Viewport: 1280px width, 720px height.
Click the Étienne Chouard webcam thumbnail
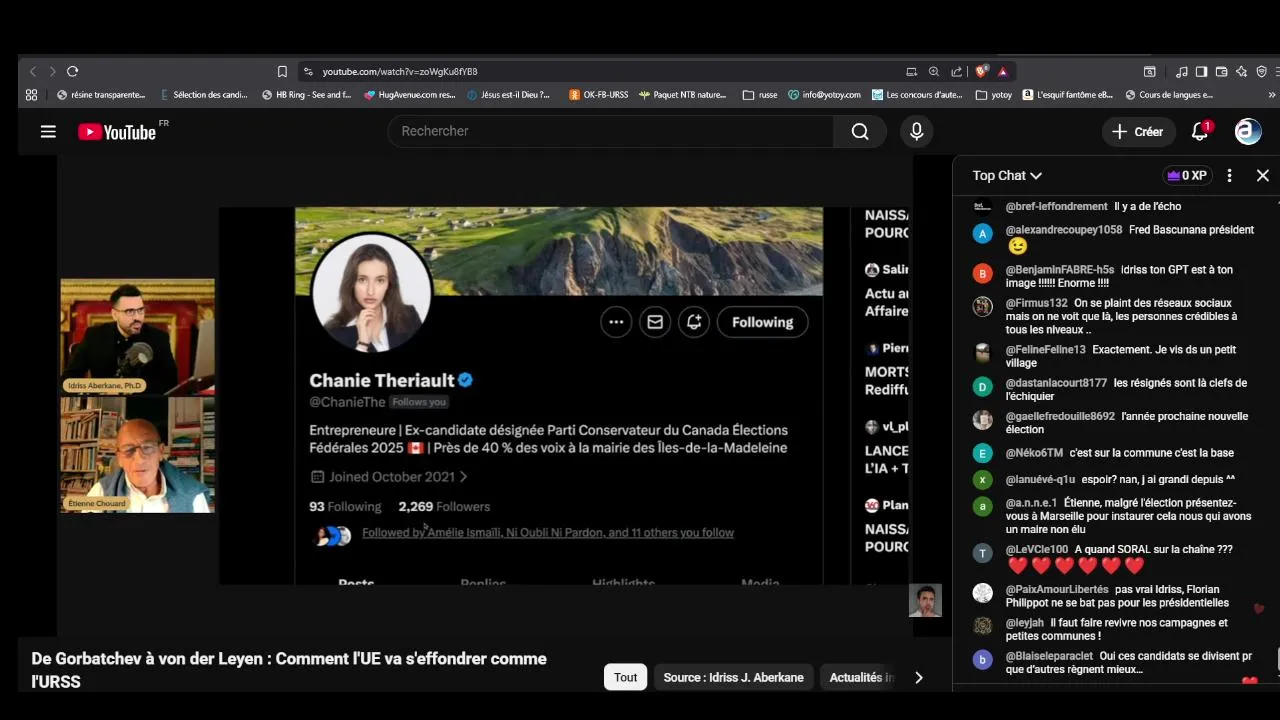point(138,455)
